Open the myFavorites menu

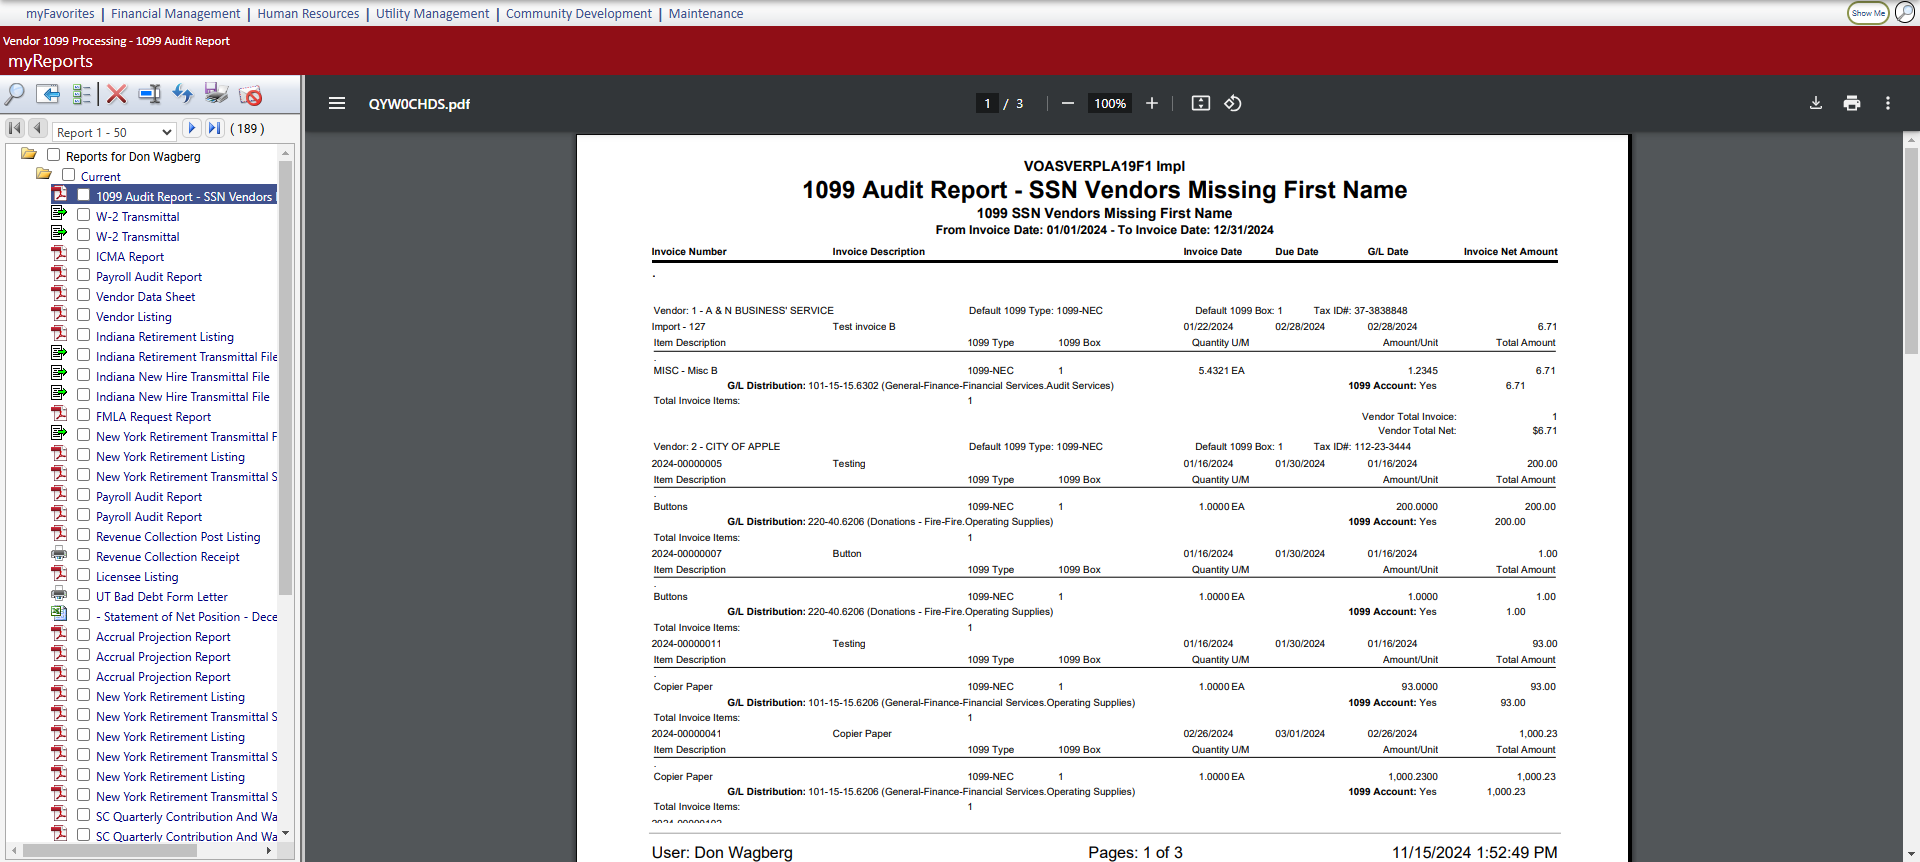pyautogui.click(x=60, y=13)
